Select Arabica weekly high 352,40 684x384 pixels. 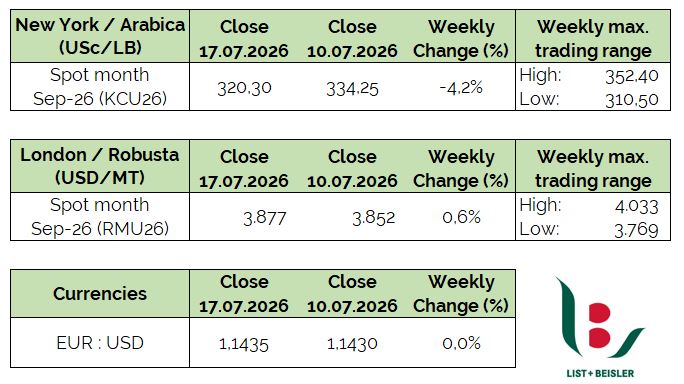click(x=632, y=76)
